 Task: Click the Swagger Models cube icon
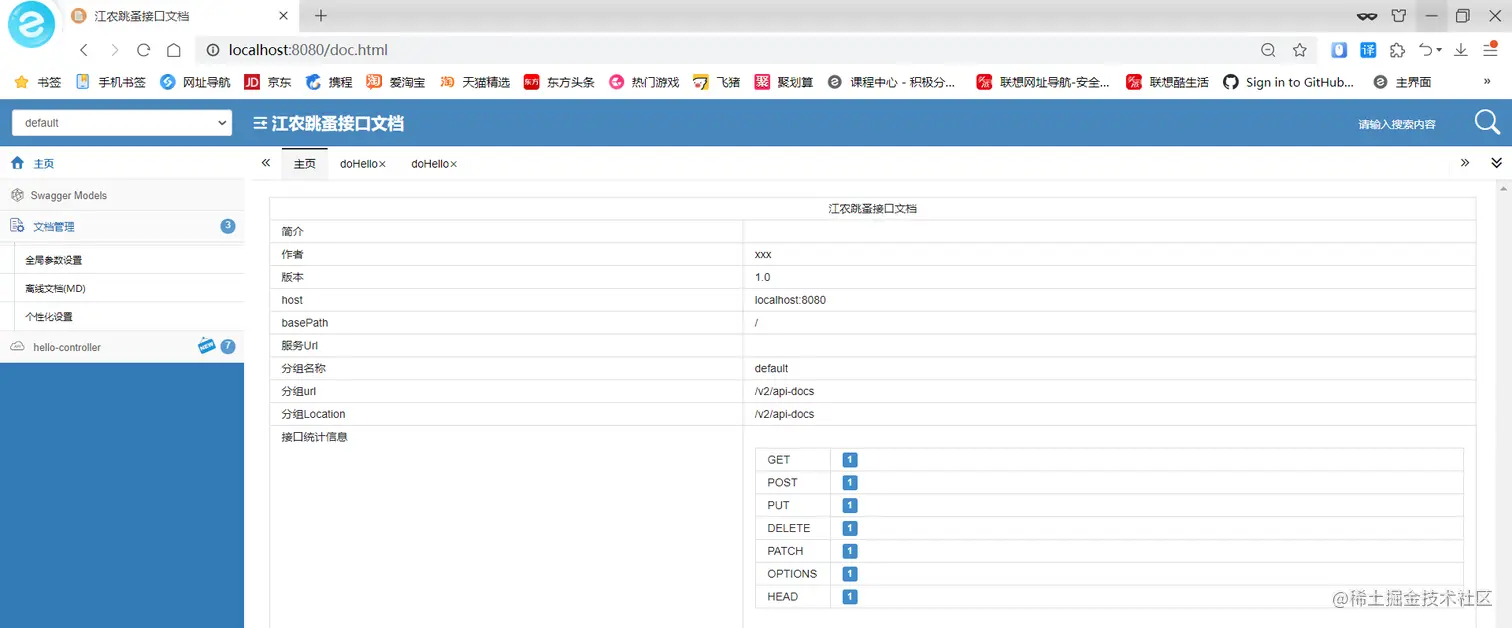(17, 195)
